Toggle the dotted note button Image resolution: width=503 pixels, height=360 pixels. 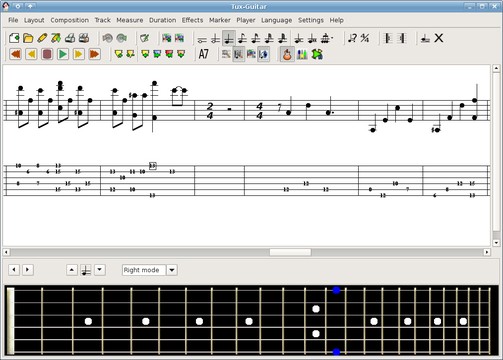(327, 38)
